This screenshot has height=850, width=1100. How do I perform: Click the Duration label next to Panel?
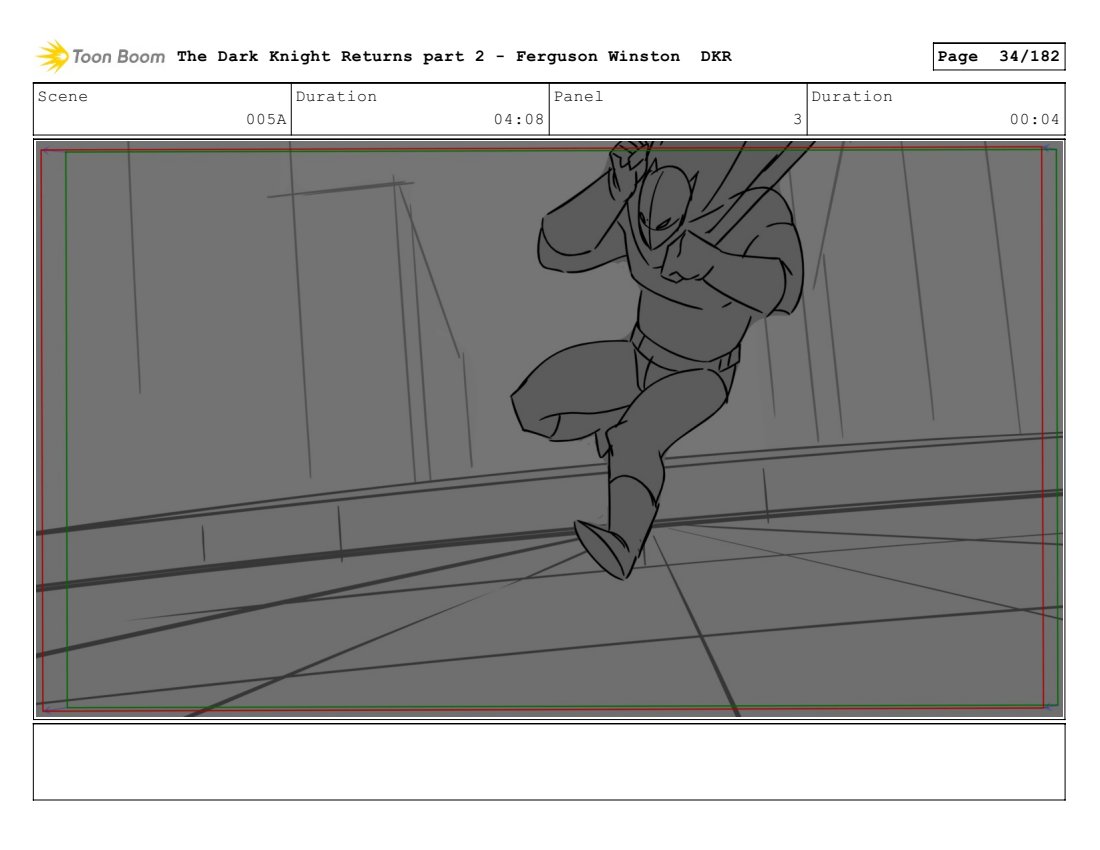tap(852, 96)
